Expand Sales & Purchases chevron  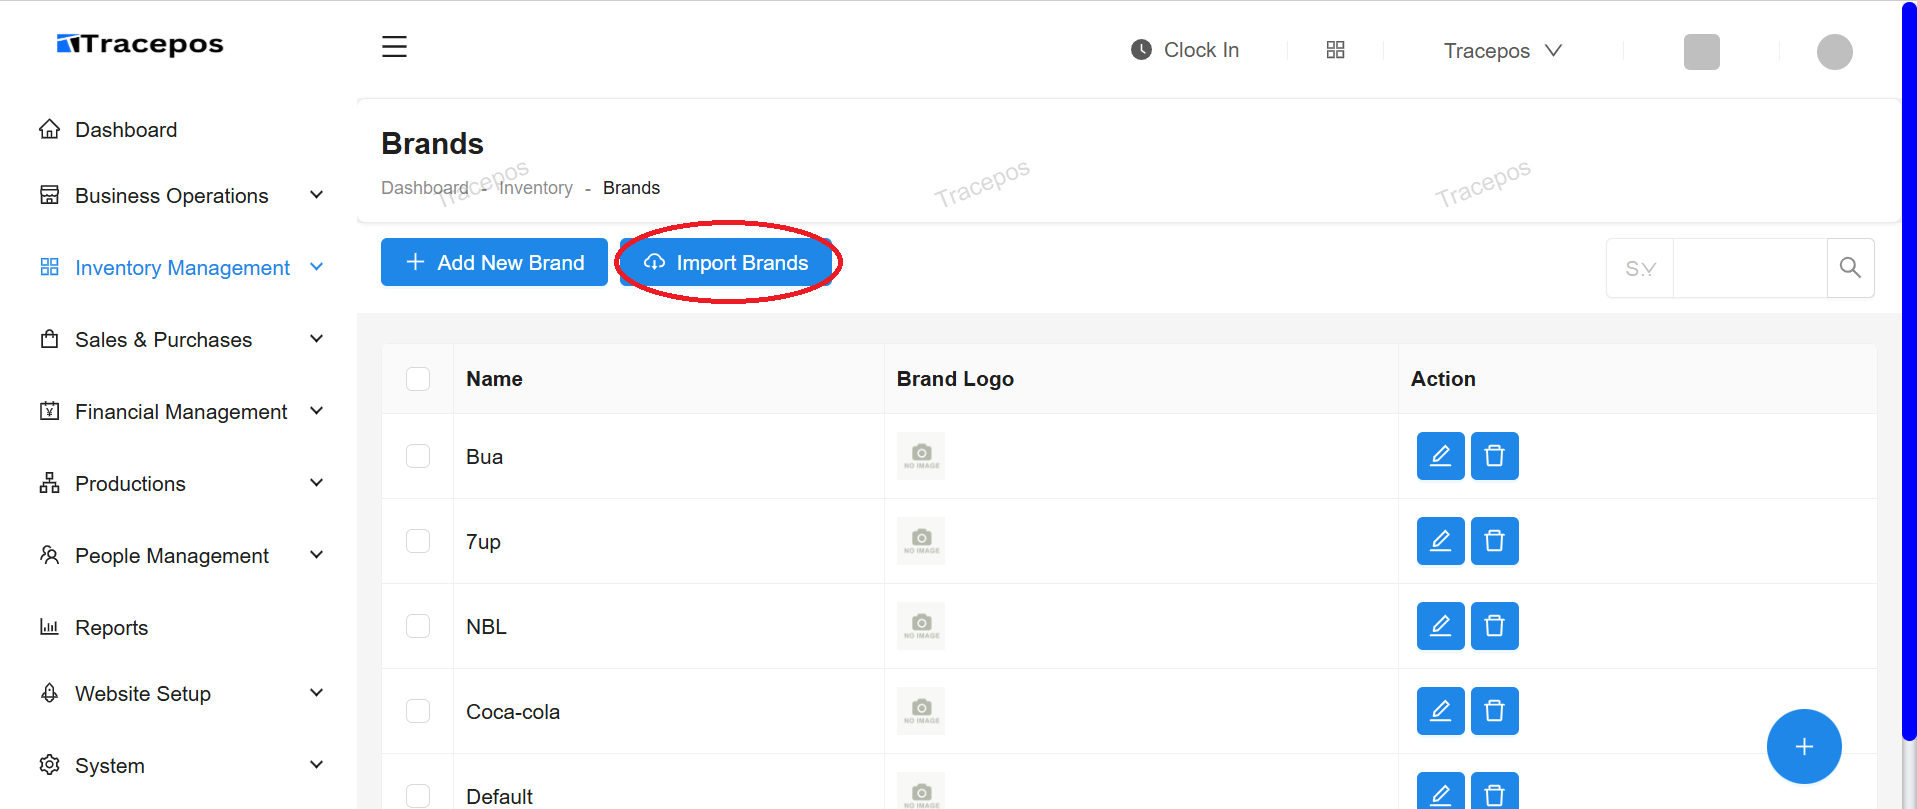point(316,339)
